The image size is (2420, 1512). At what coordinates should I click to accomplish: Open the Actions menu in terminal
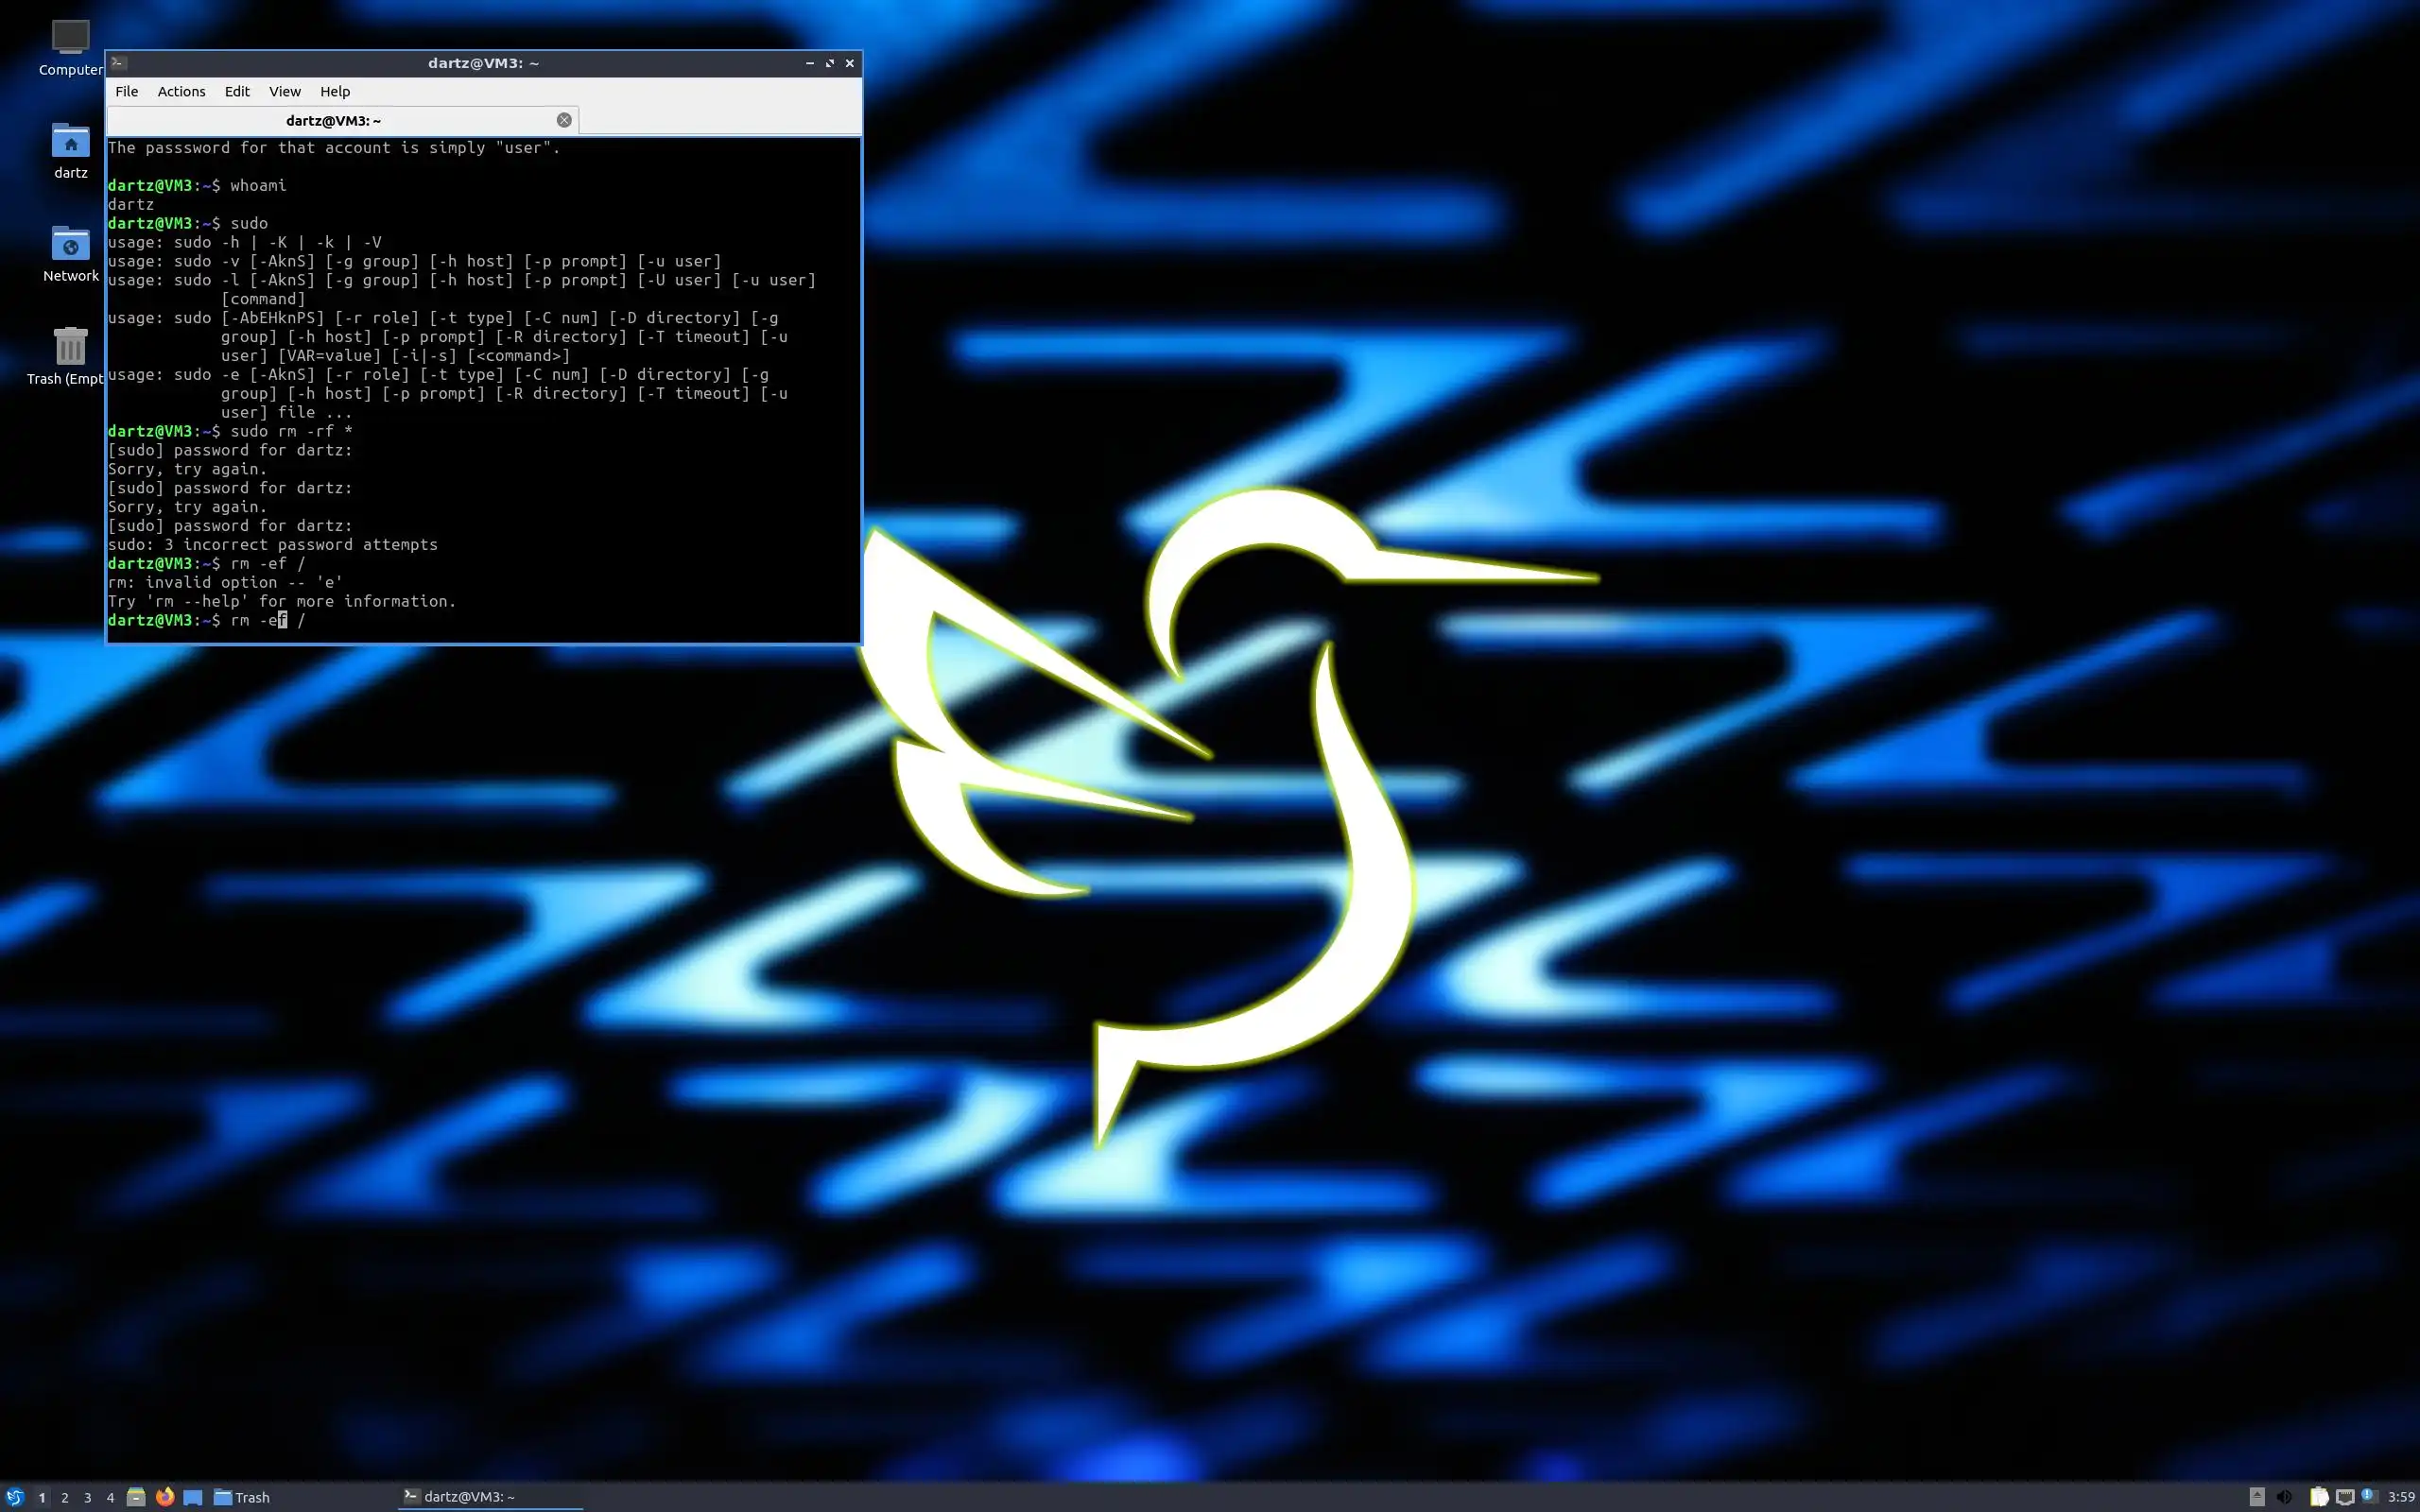click(x=181, y=91)
